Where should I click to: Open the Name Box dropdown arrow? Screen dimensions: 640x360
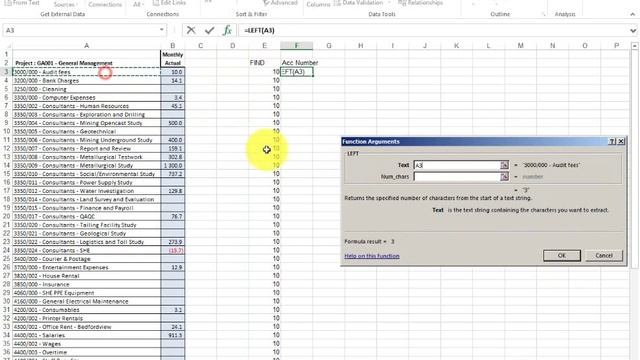pyautogui.click(x=162, y=30)
